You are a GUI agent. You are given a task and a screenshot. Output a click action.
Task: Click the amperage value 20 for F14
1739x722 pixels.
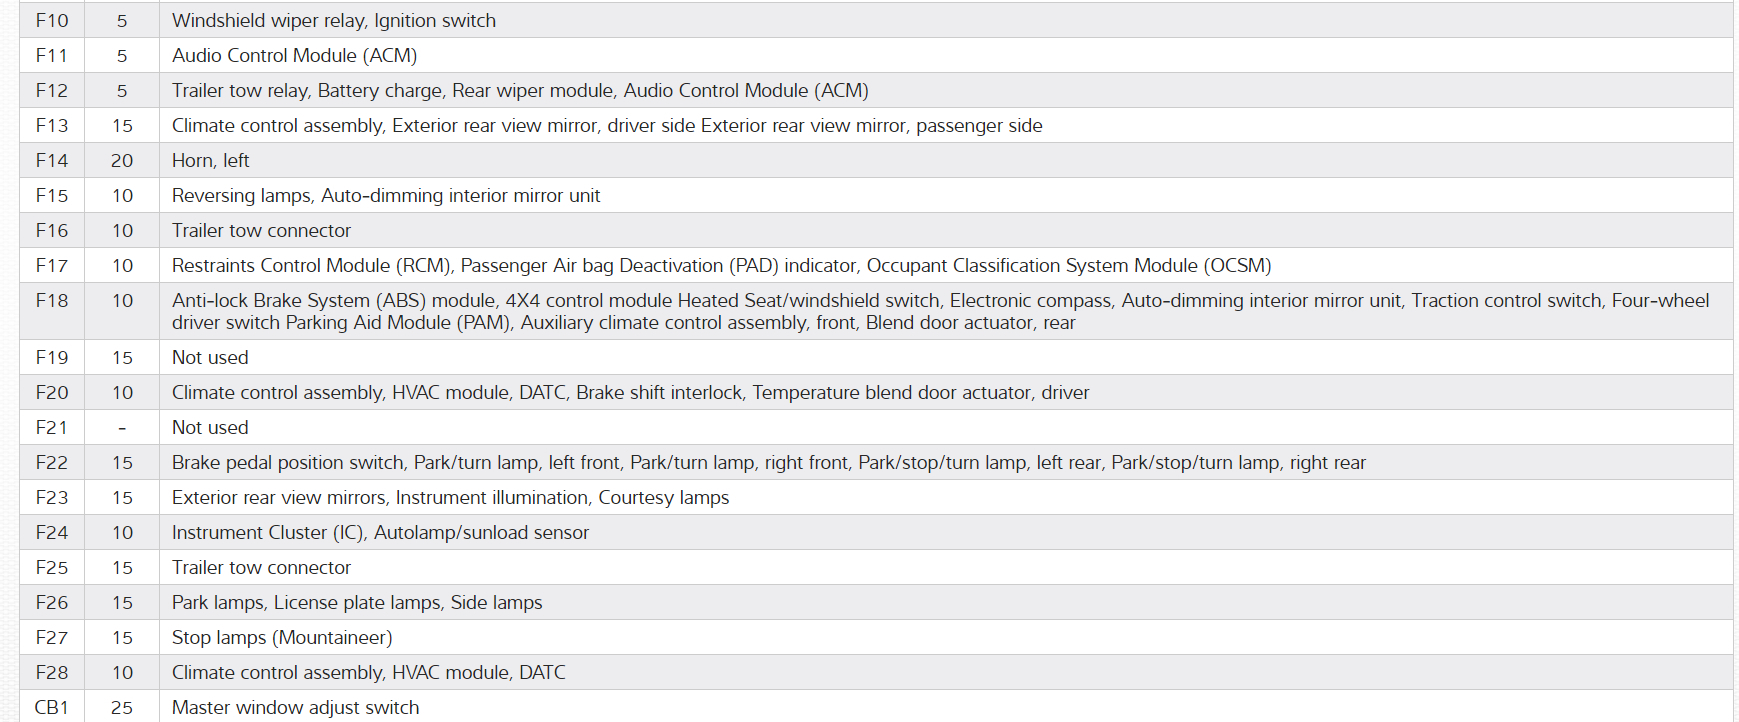pyautogui.click(x=122, y=161)
